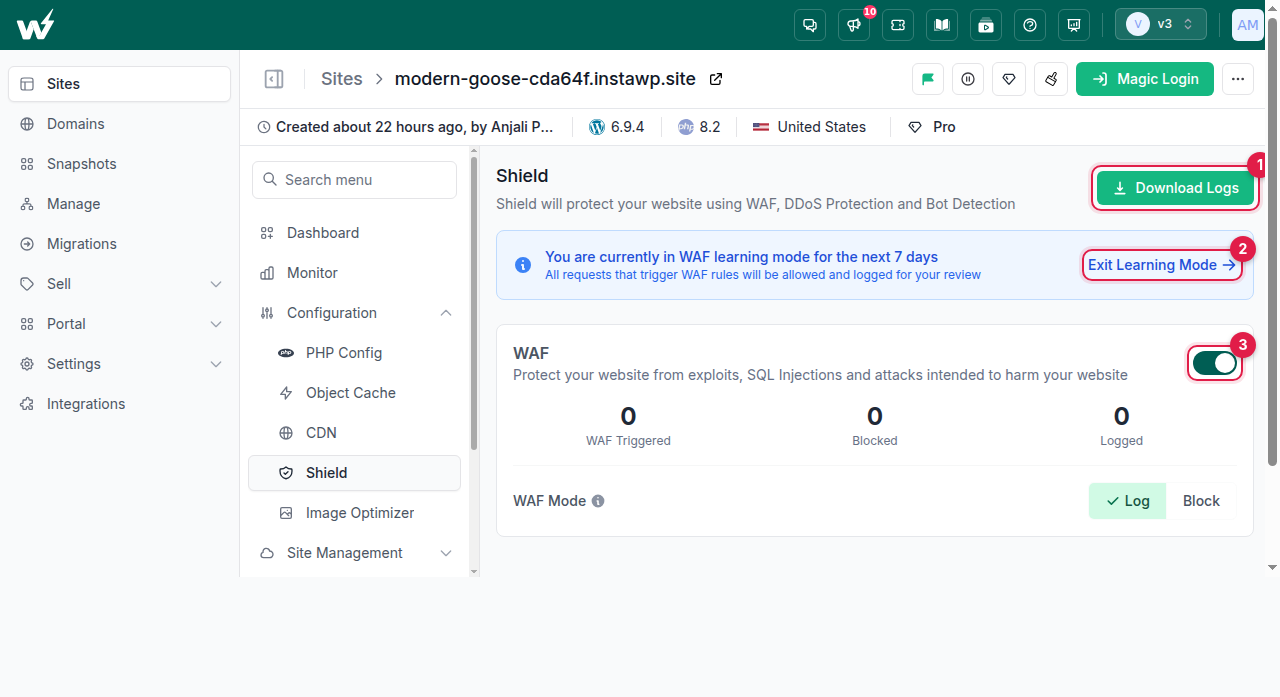
Task: Expand the Portal menu
Action: [120, 324]
